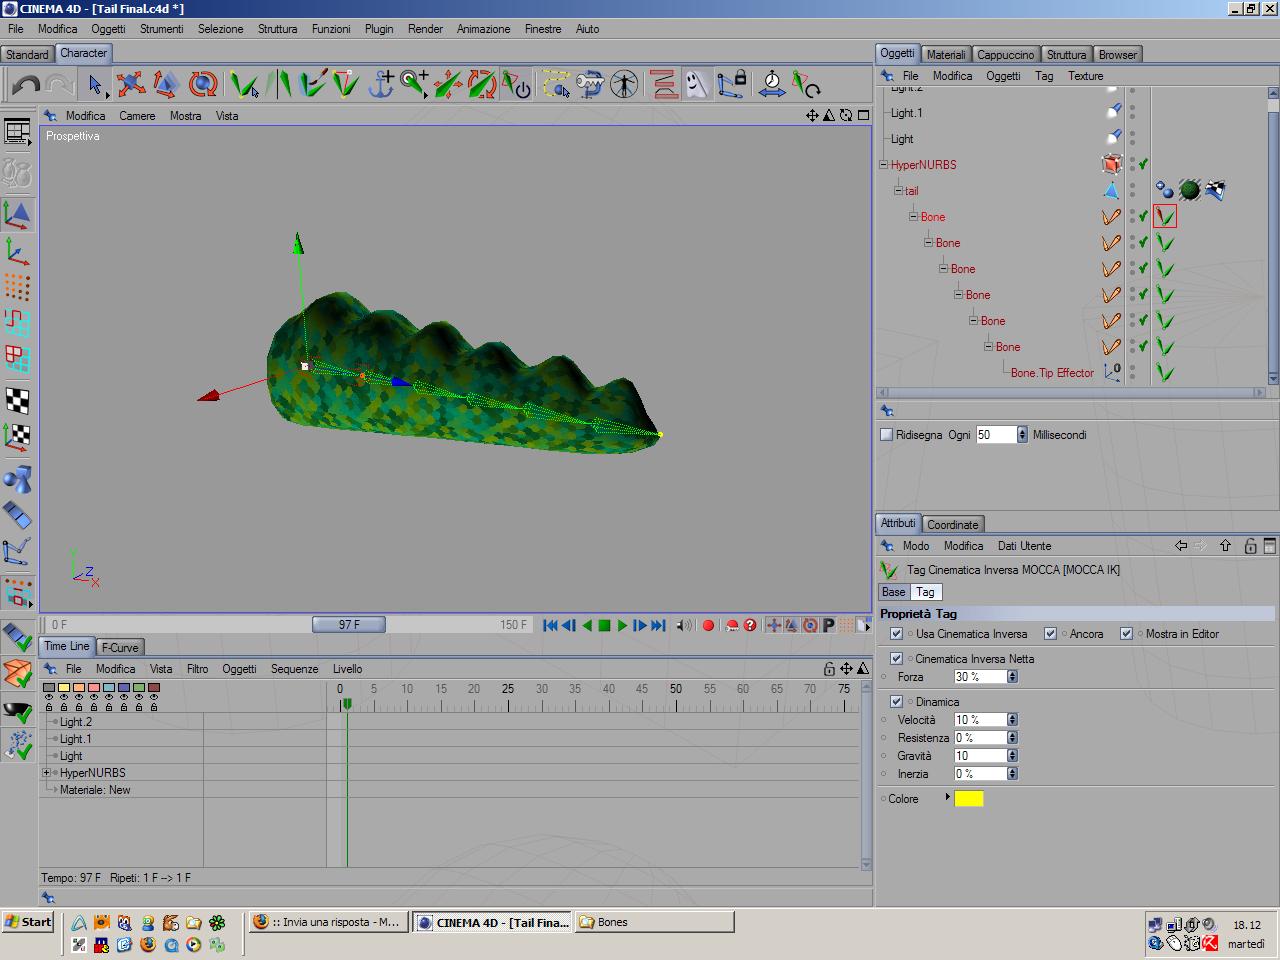1280x960 pixels.
Task: Switch to the F-Curve tab
Action: (120, 648)
